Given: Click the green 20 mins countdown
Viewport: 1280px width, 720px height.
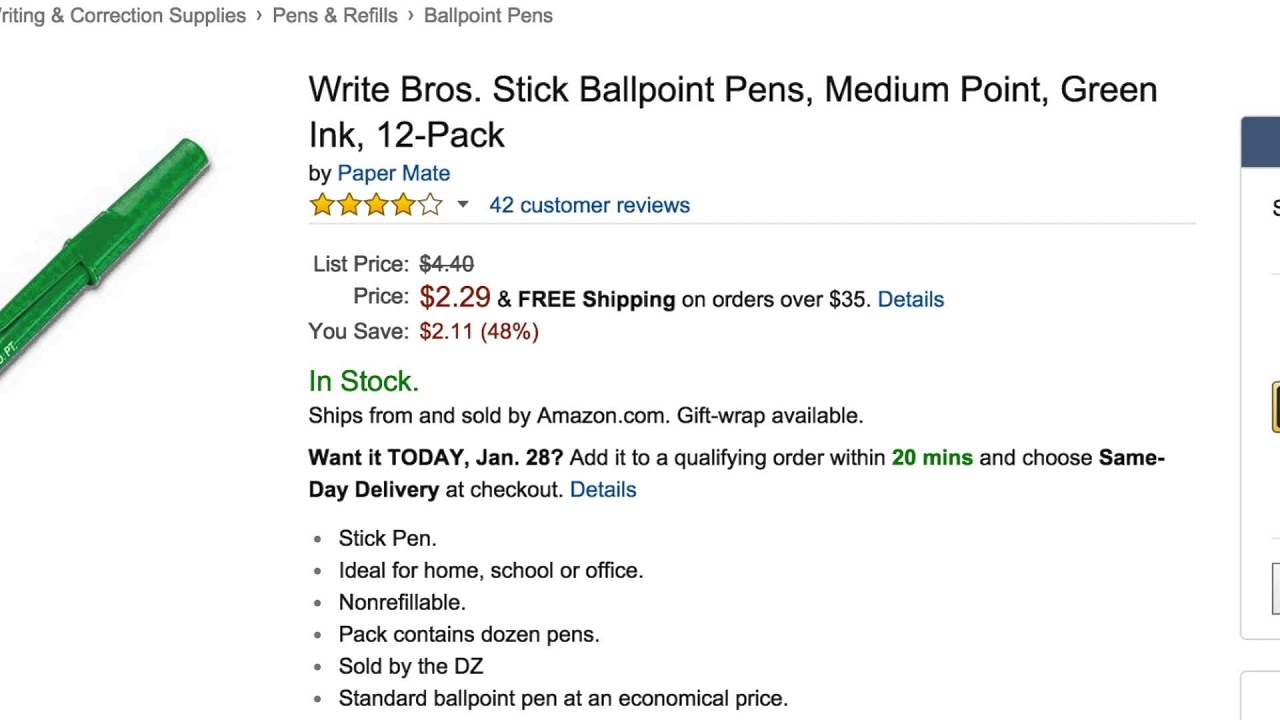Looking at the screenshot, I should tap(932, 457).
